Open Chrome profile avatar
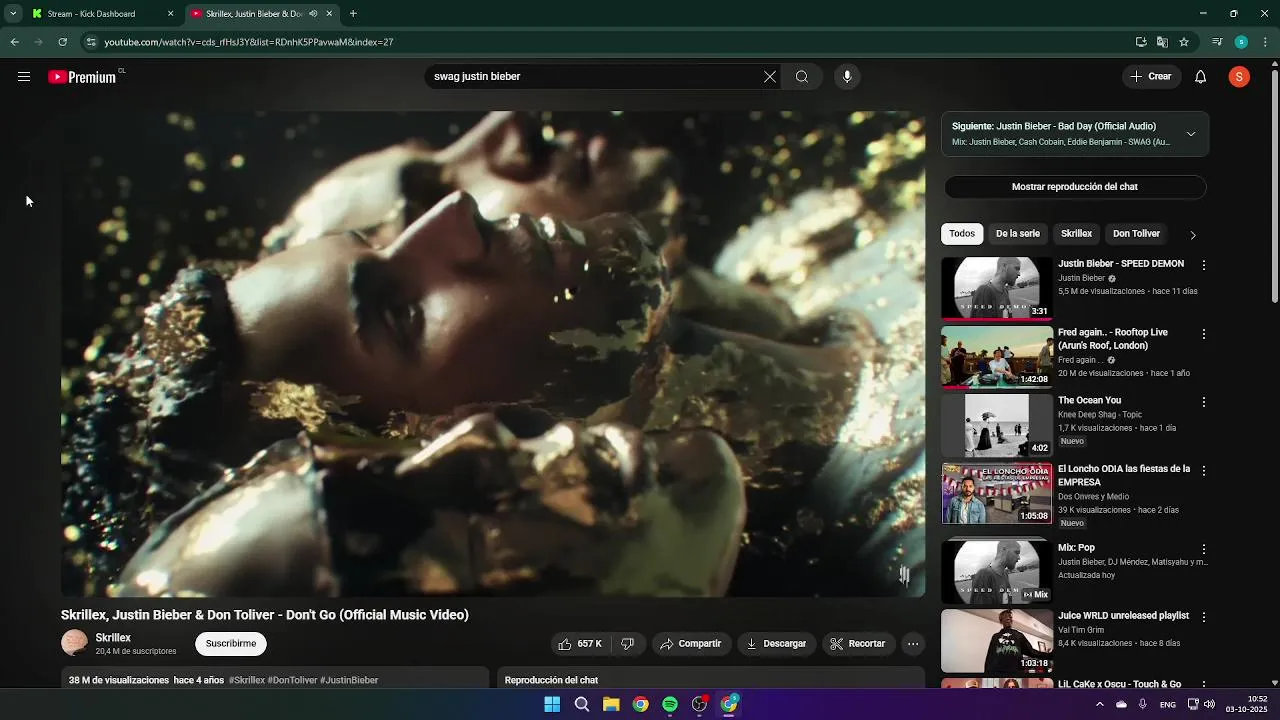 (1241, 42)
